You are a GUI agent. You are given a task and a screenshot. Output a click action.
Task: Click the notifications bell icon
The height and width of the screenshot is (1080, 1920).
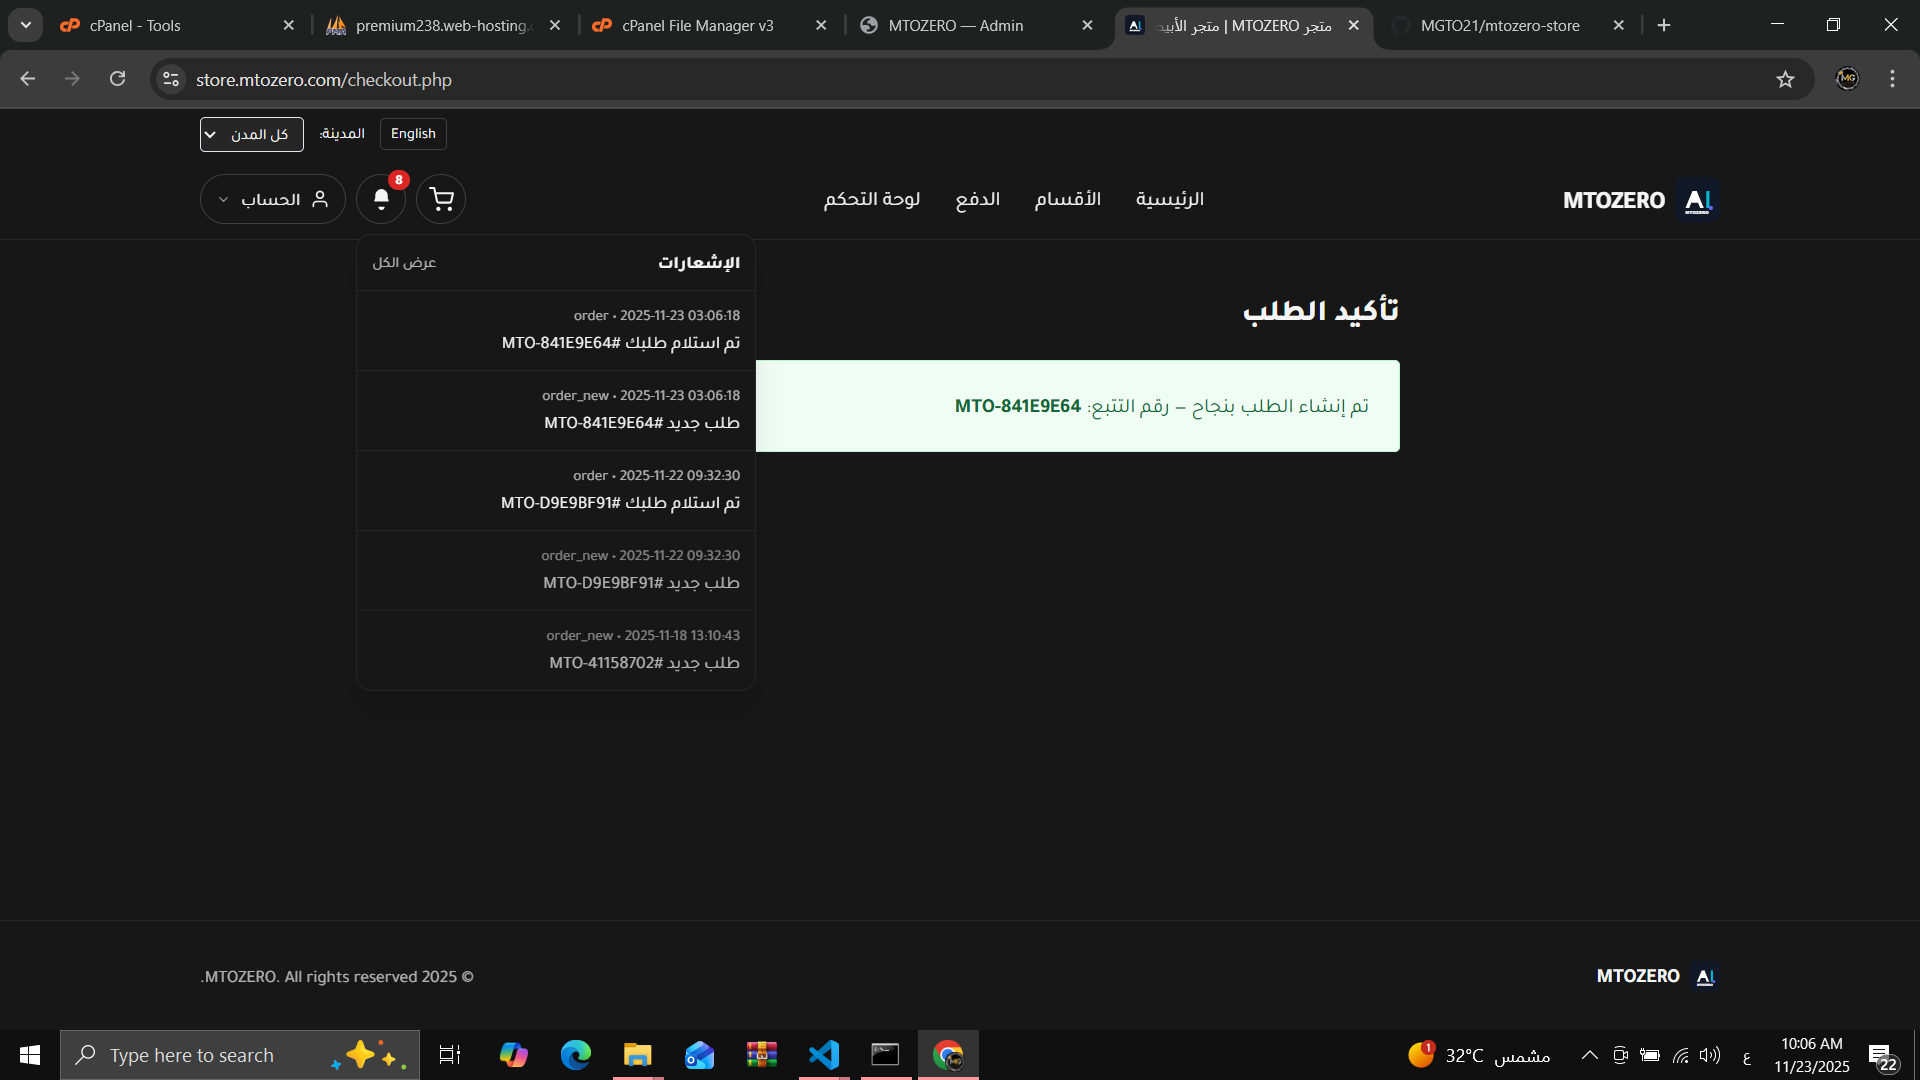point(381,199)
